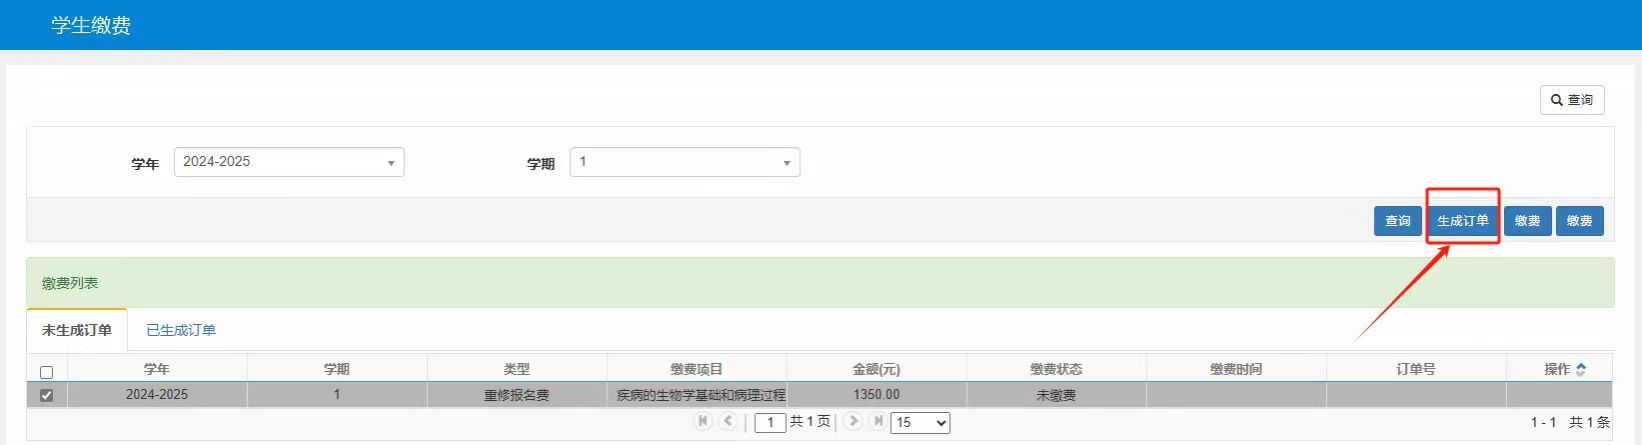Screen dimensions: 1642x445
Task: Select the 未生成订单 tab
Action: [x=77, y=330]
